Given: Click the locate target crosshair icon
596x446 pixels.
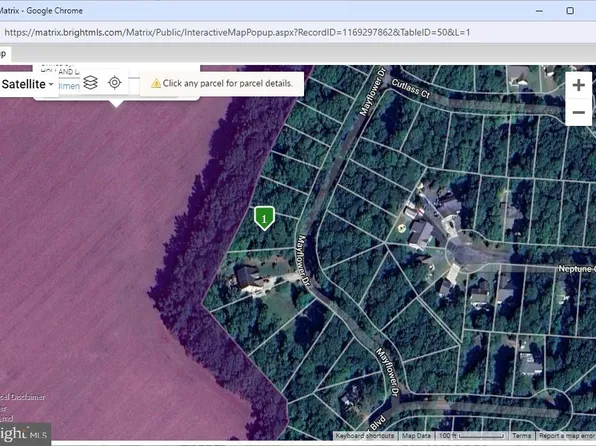Looking at the screenshot, I should pos(114,83).
